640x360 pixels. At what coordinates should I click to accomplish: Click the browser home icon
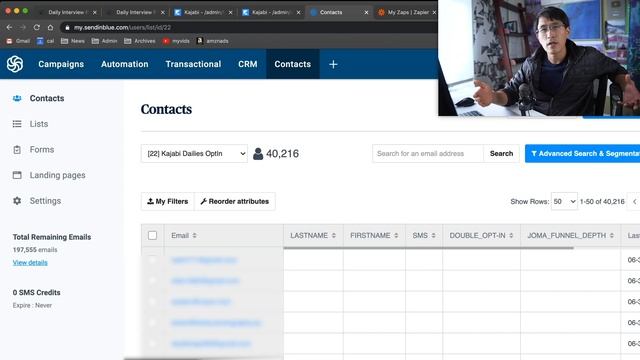(50, 27)
